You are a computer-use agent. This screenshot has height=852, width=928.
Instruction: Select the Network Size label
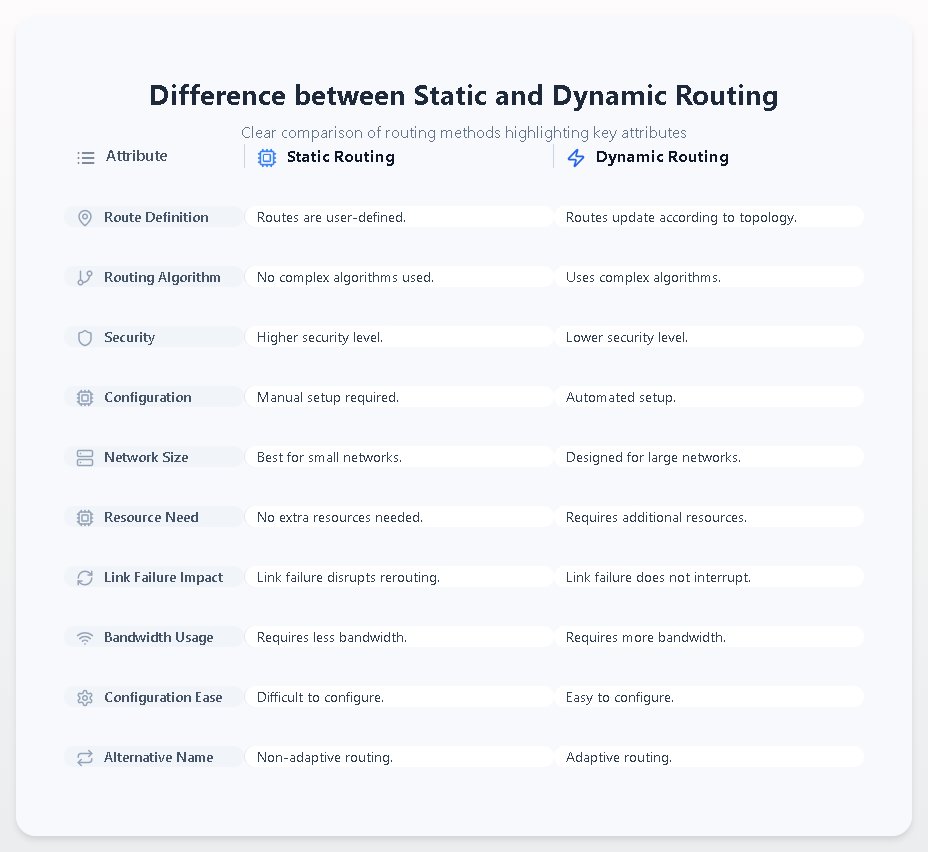tap(146, 457)
